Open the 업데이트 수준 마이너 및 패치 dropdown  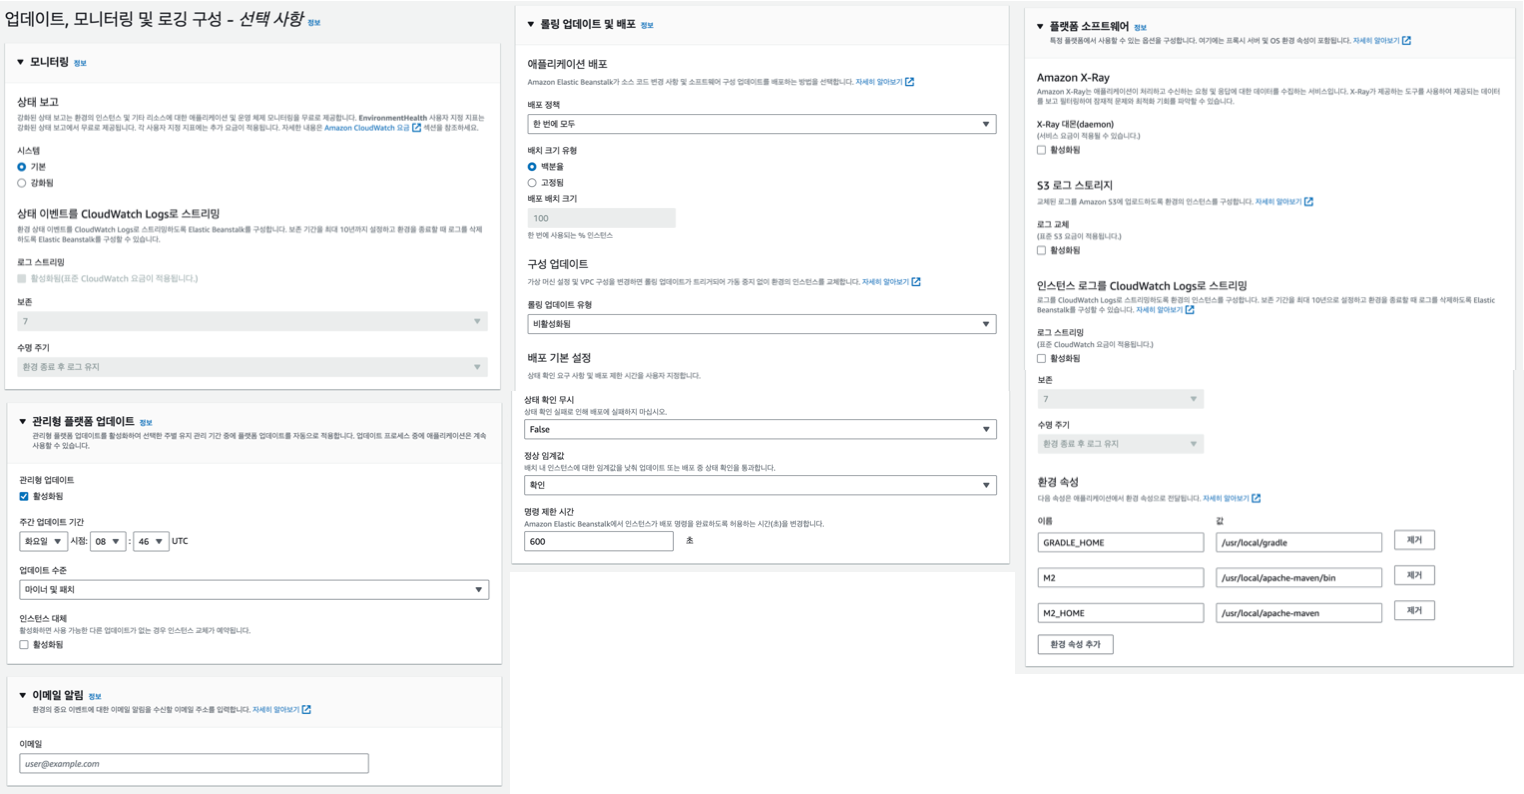click(254, 590)
